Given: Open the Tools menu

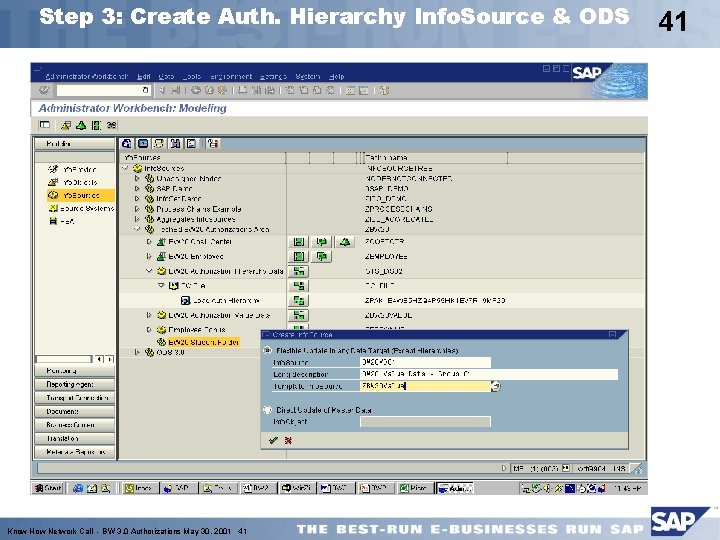Looking at the screenshot, I should pos(192,76).
